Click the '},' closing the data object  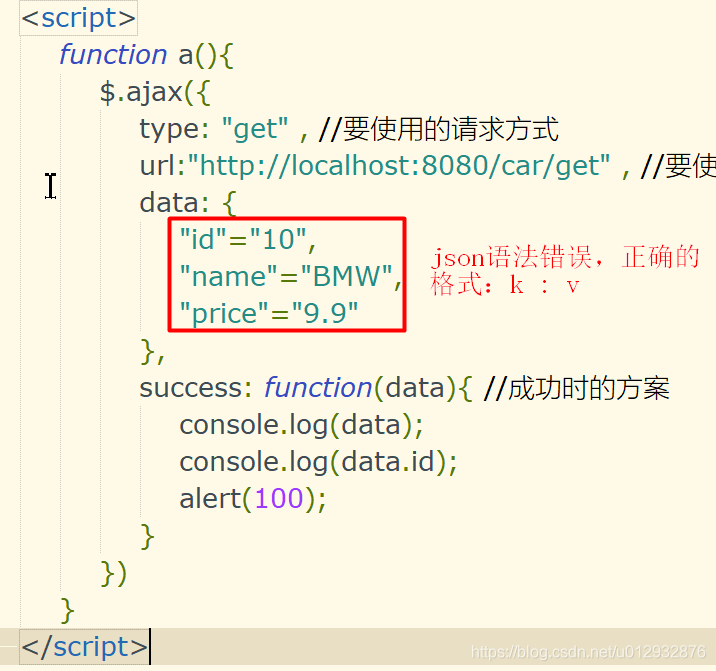(x=152, y=352)
